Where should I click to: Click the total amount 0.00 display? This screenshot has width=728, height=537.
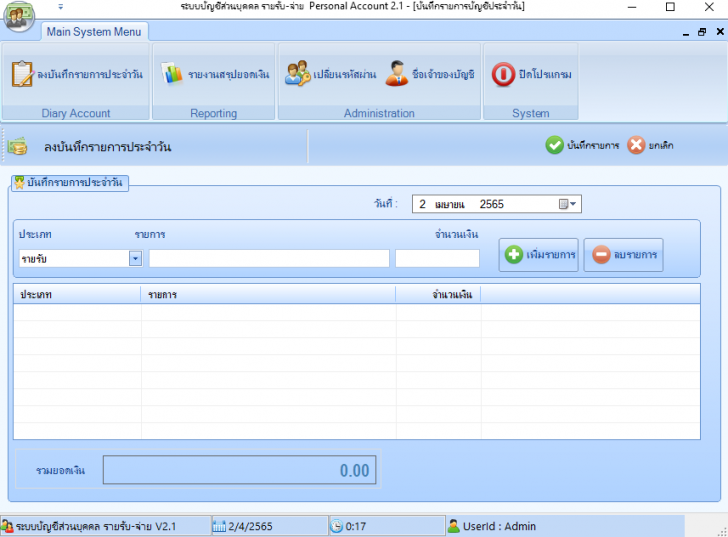pyautogui.click(x=240, y=470)
